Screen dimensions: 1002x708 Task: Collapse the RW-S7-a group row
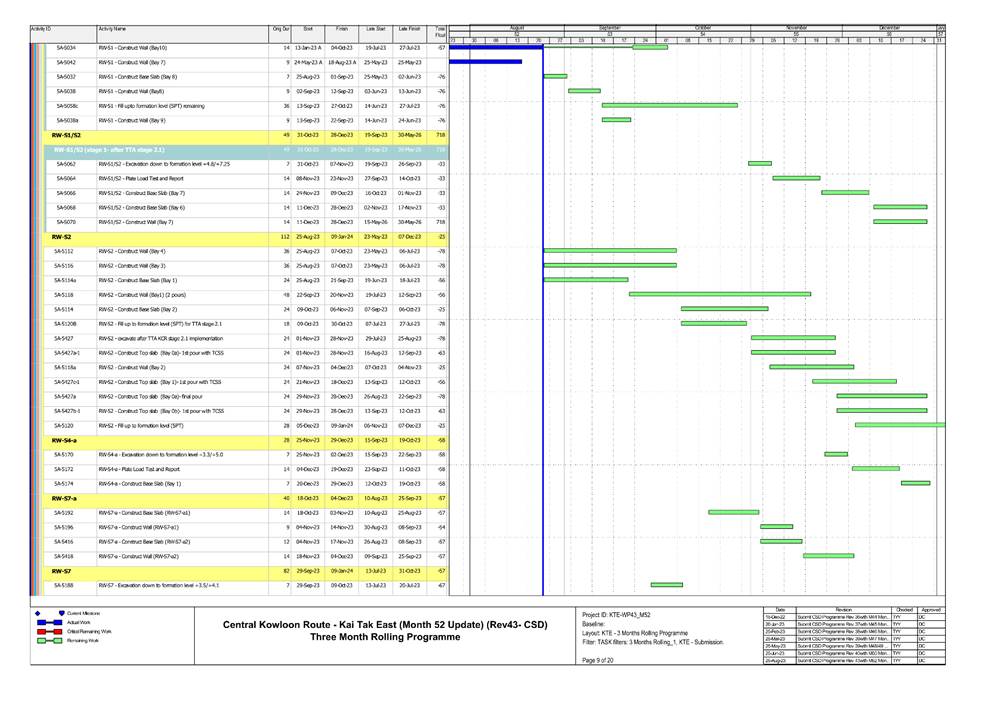tap(64, 497)
